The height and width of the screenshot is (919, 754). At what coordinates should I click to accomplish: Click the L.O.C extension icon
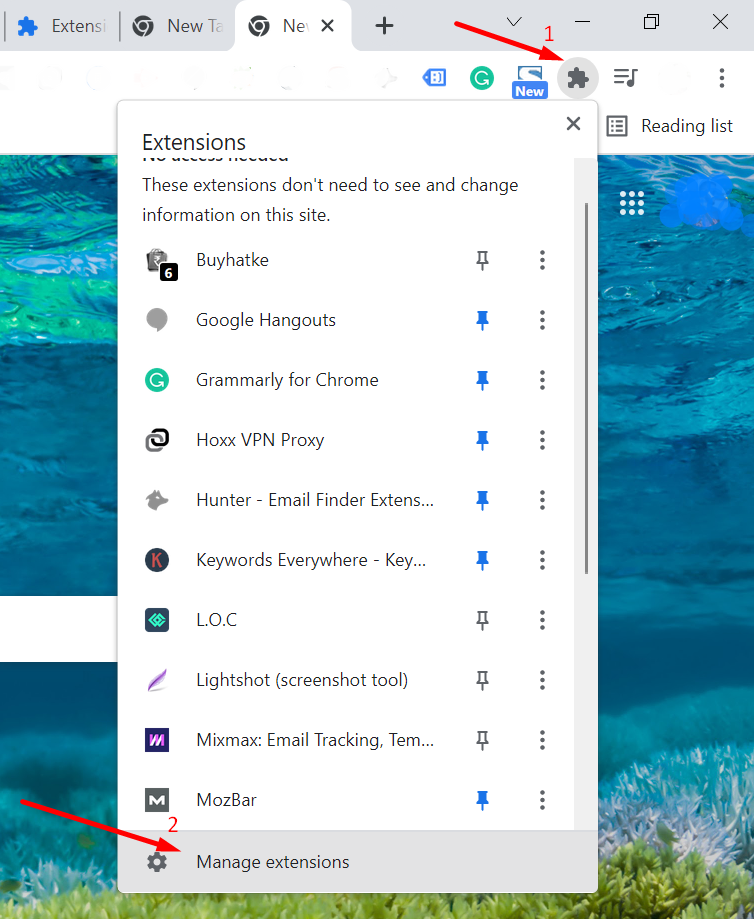(157, 620)
